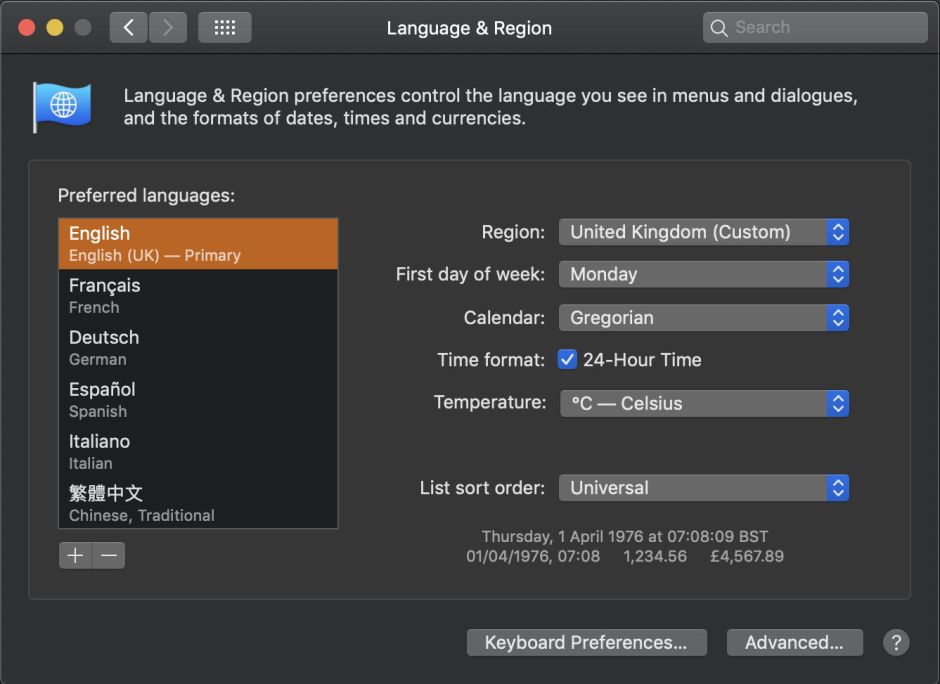Expand the First day of week dropdown
Screen dimensions: 940x684
703,274
